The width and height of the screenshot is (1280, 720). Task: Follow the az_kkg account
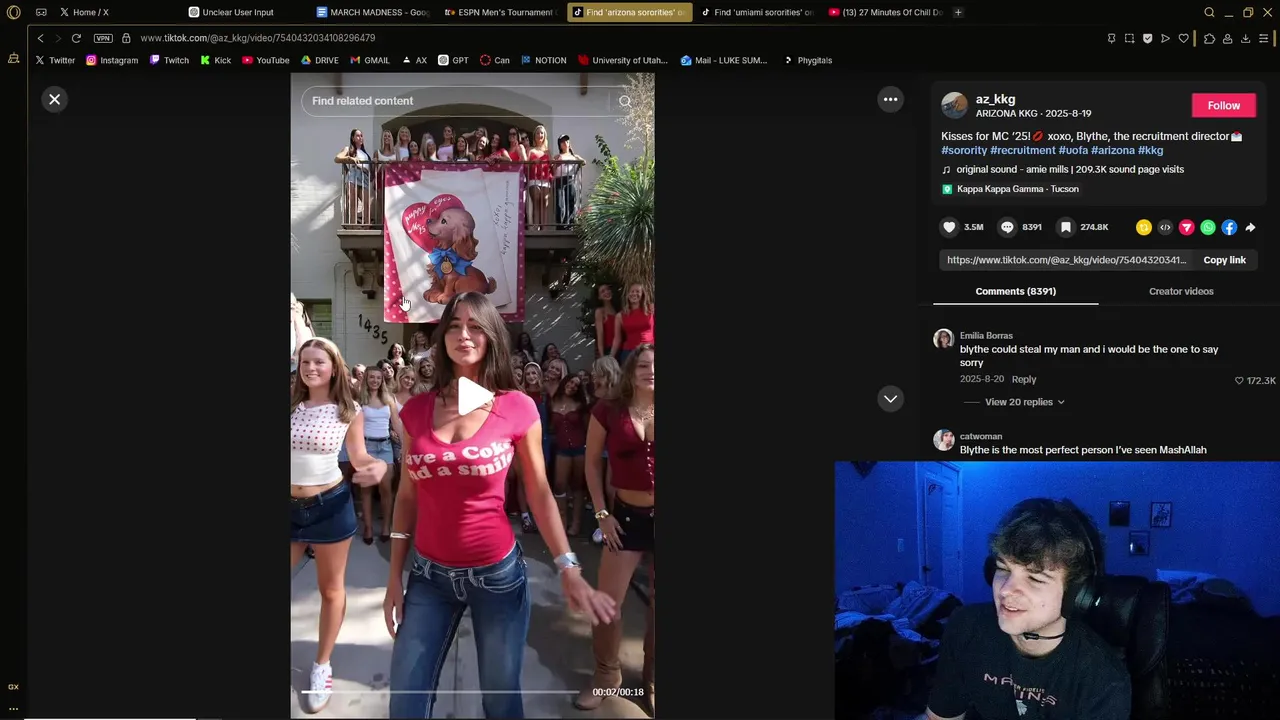click(1223, 105)
